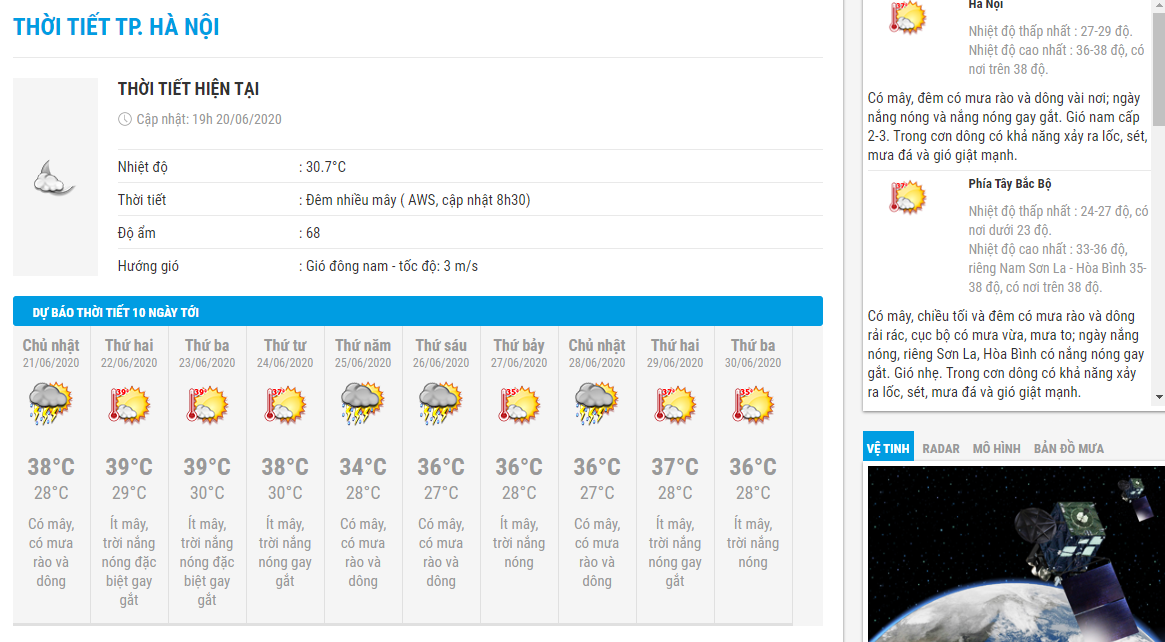Image resolution: width=1165 pixels, height=642 pixels.
Task: Click the regional forecast panel scrollbar thumb
Action: coord(1159,60)
